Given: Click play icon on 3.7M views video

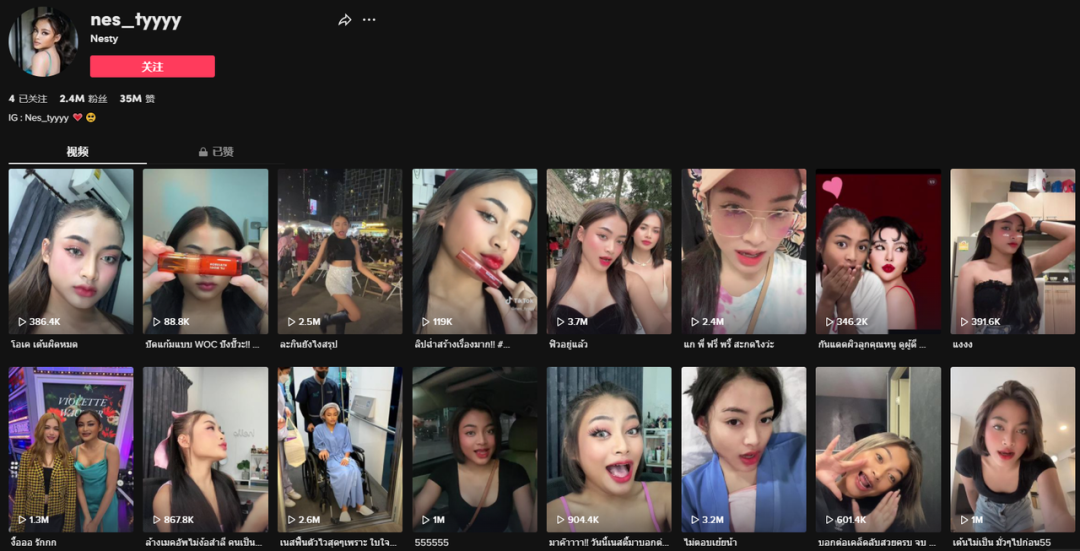Looking at the screenshot, I should tap(561, 322).
